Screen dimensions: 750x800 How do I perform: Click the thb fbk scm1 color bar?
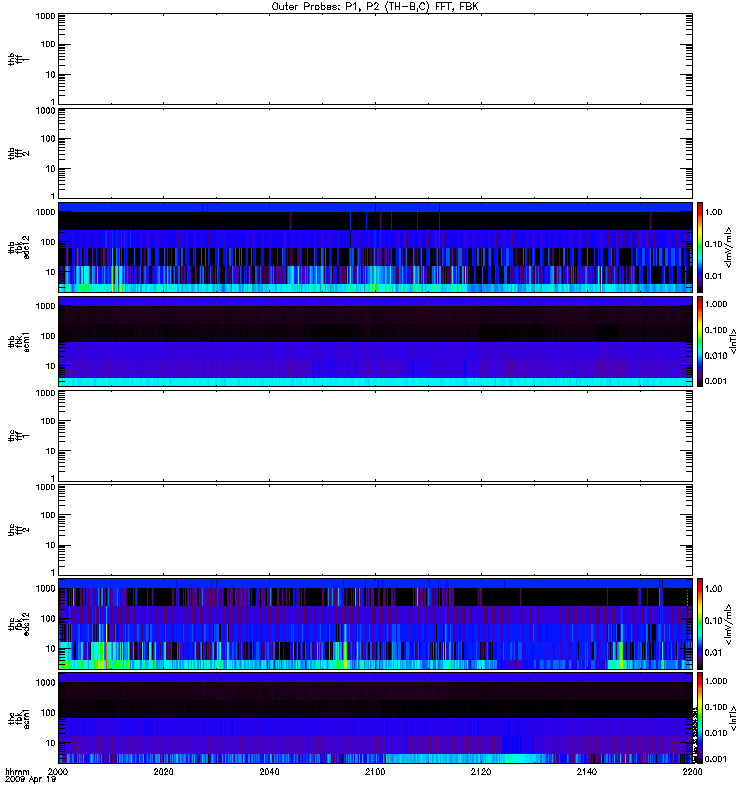coord(700,341)
